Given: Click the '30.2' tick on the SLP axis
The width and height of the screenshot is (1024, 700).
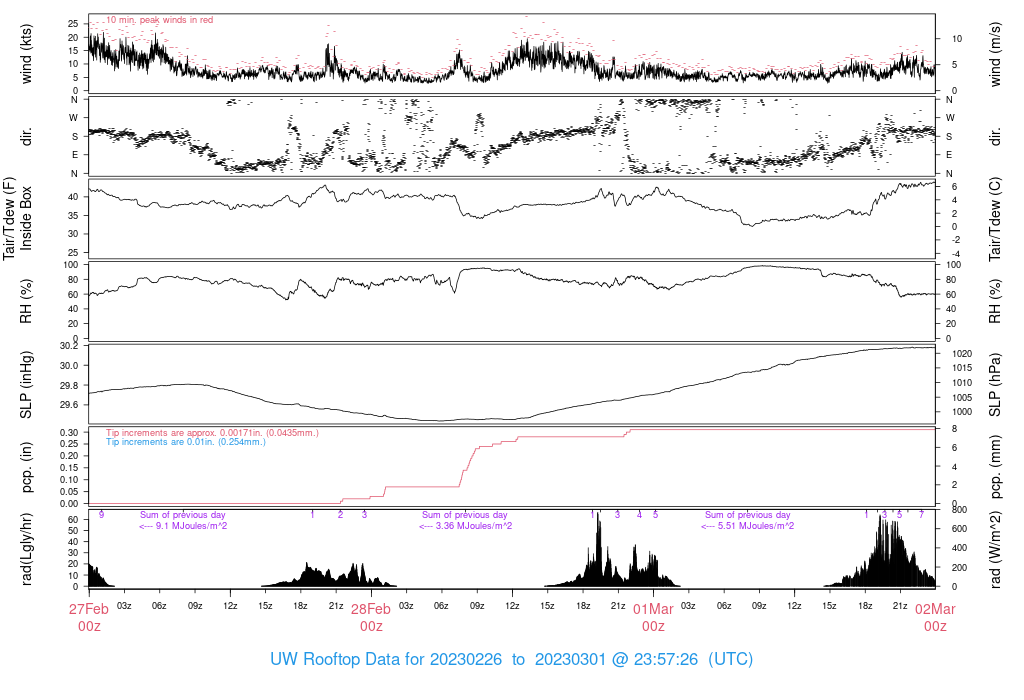Looking at the screenshot, I should pos(69,346).
